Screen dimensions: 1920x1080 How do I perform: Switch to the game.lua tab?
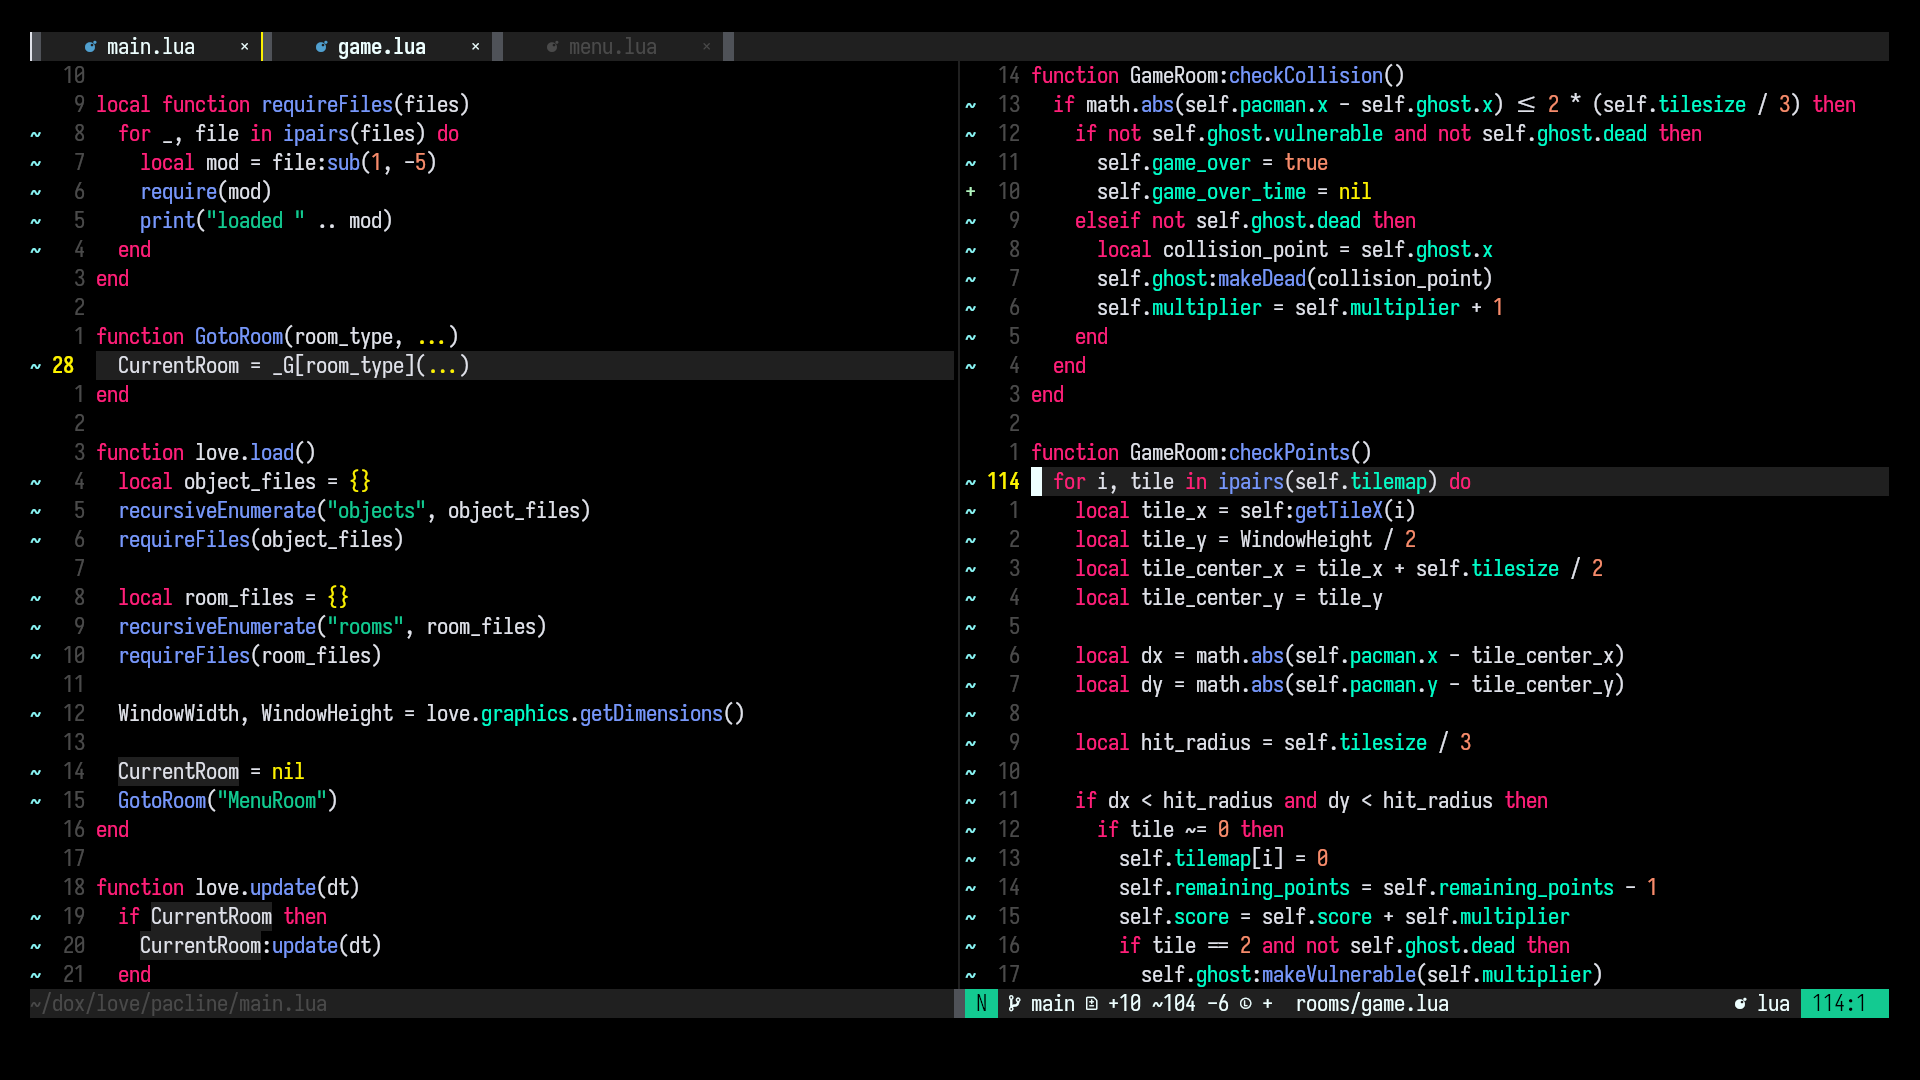click(382, 47)
